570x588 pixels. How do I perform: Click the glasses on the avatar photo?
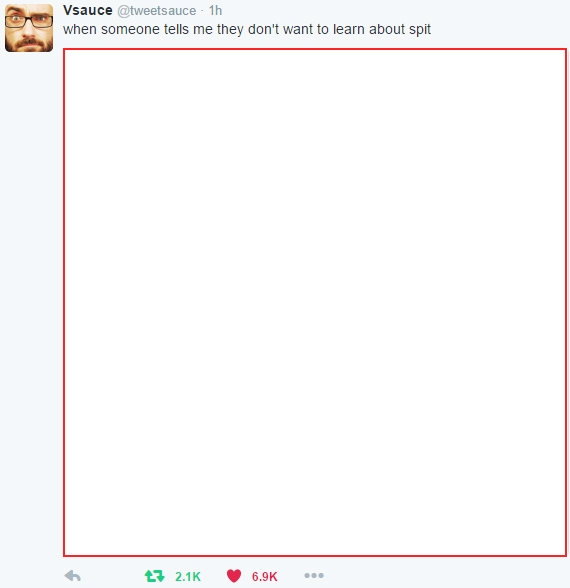pos(29,21)
